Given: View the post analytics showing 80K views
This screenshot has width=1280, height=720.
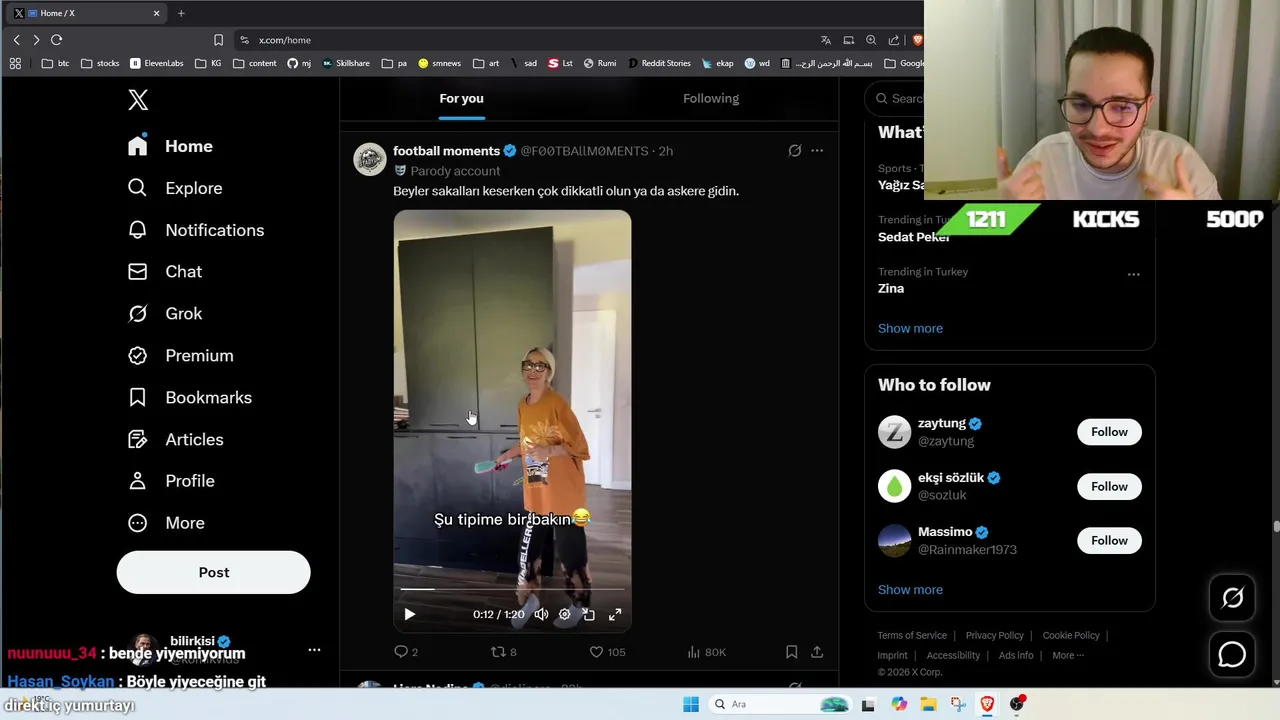Looking at the screenshot, I should 707,652.
